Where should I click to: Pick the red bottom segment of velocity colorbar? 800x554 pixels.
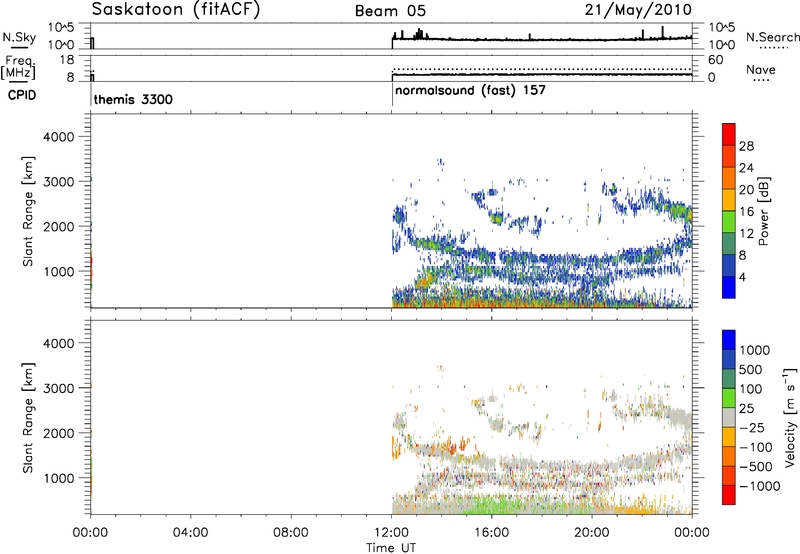729,495
